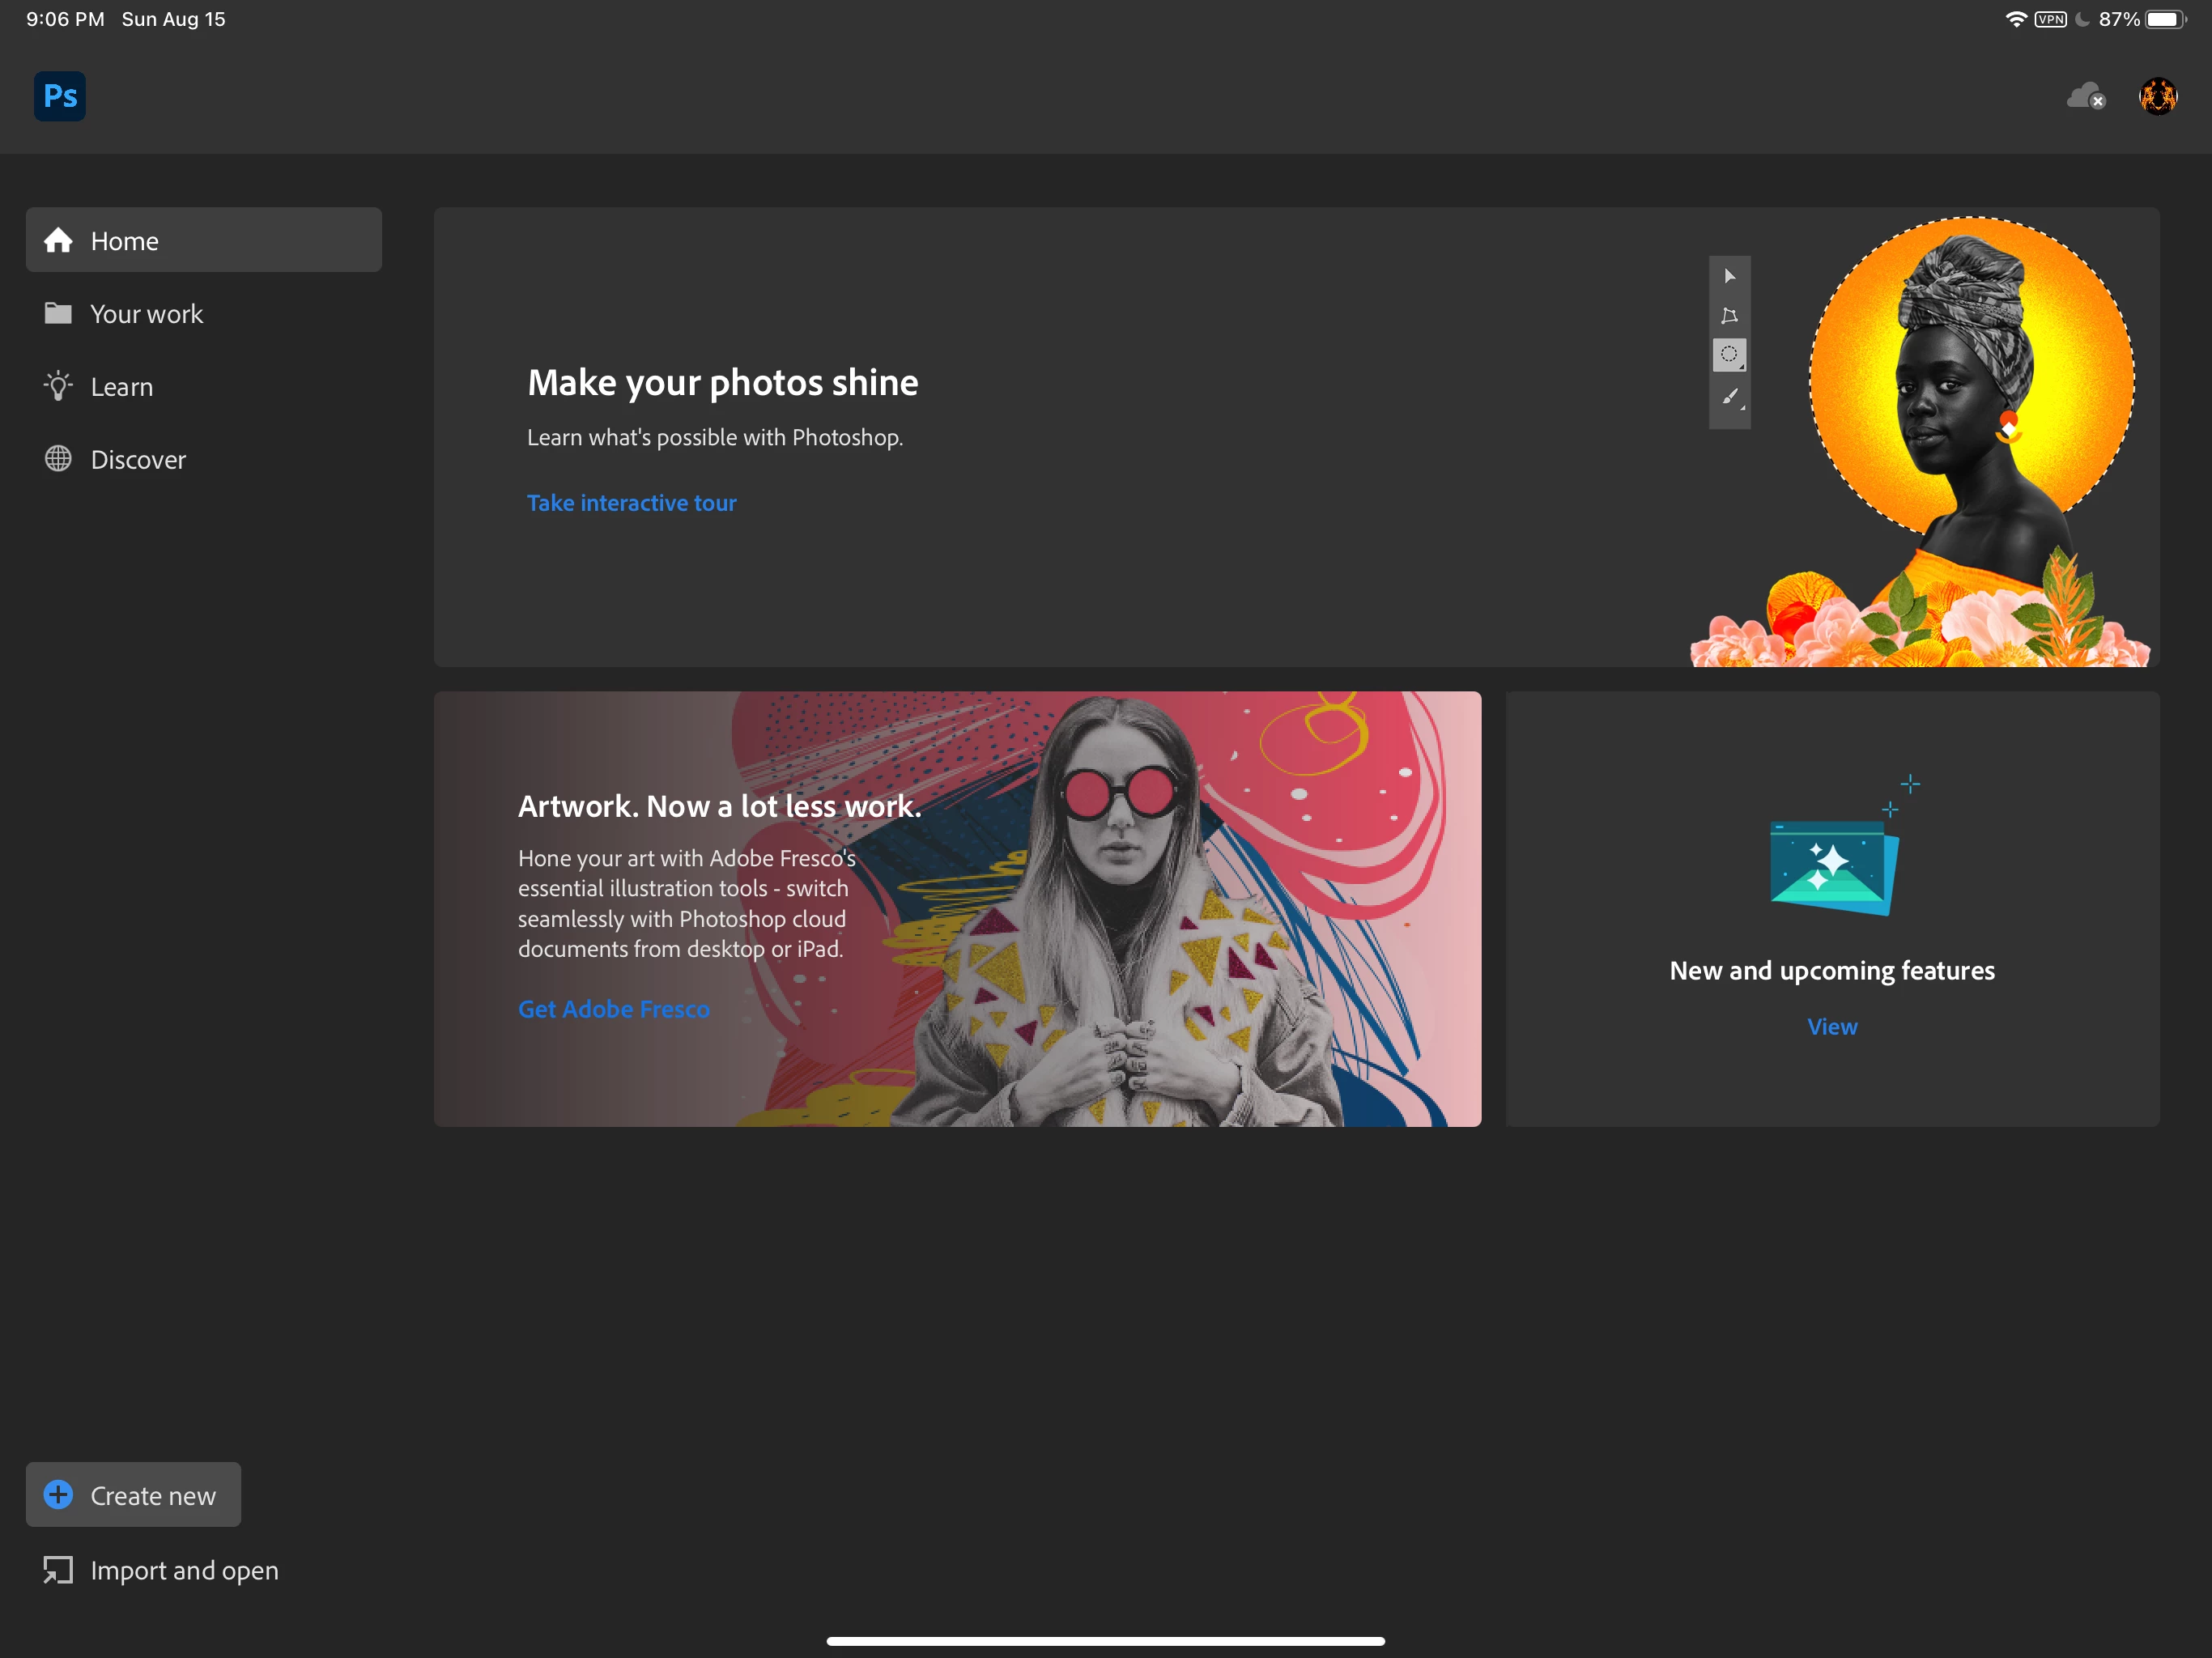2212x1658 pixels.
Task: Click Take interactive tour link
Action: pos(631,503)
